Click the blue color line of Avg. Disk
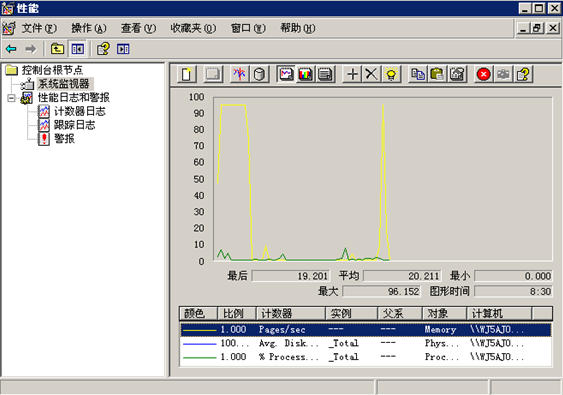This screenshot has width=563, height=395. [200, 344]
